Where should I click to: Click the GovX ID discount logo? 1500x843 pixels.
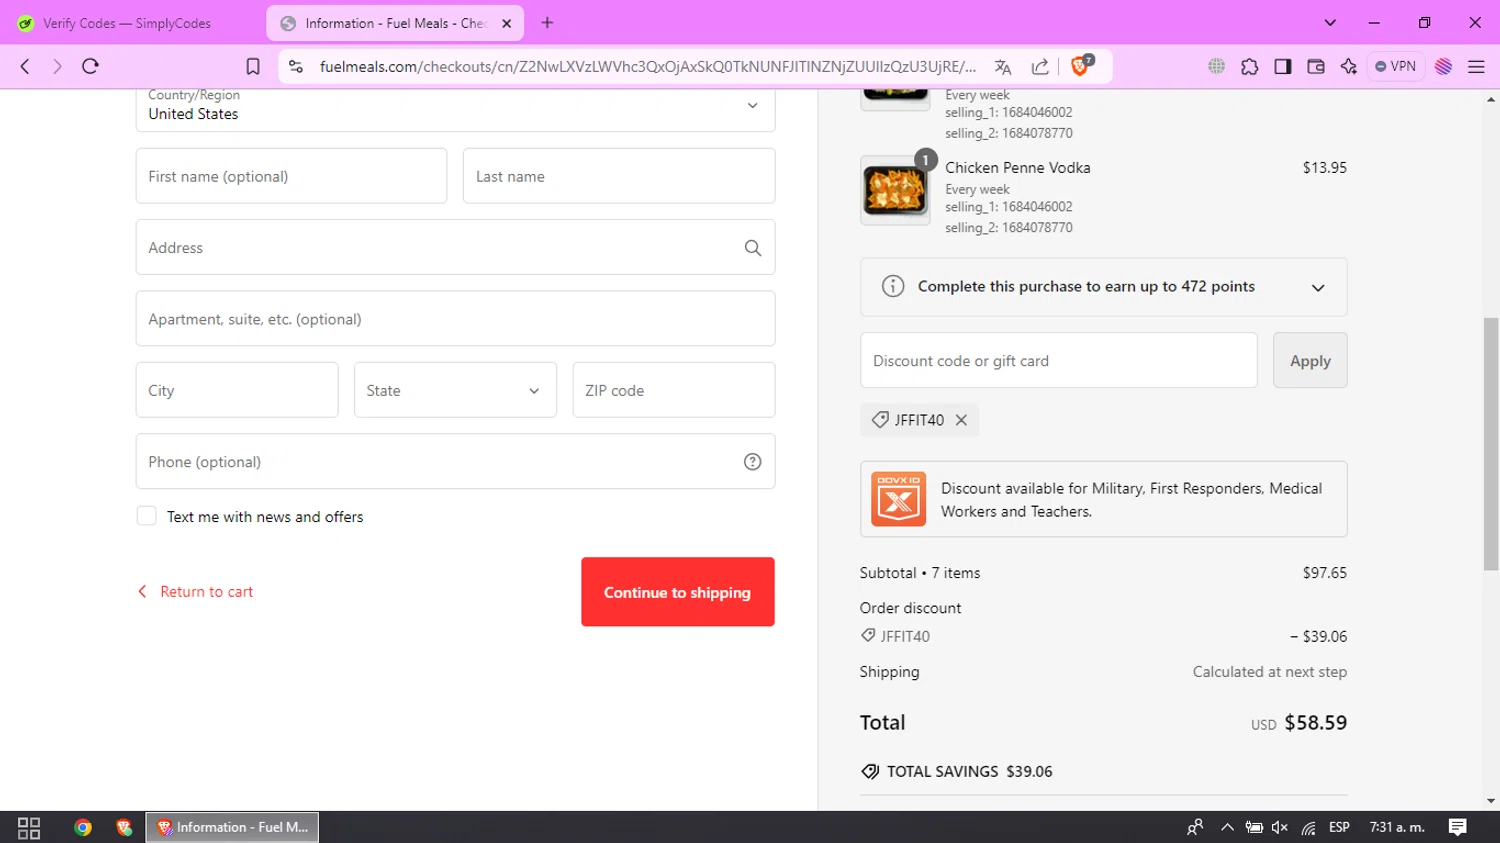point(898,499)
